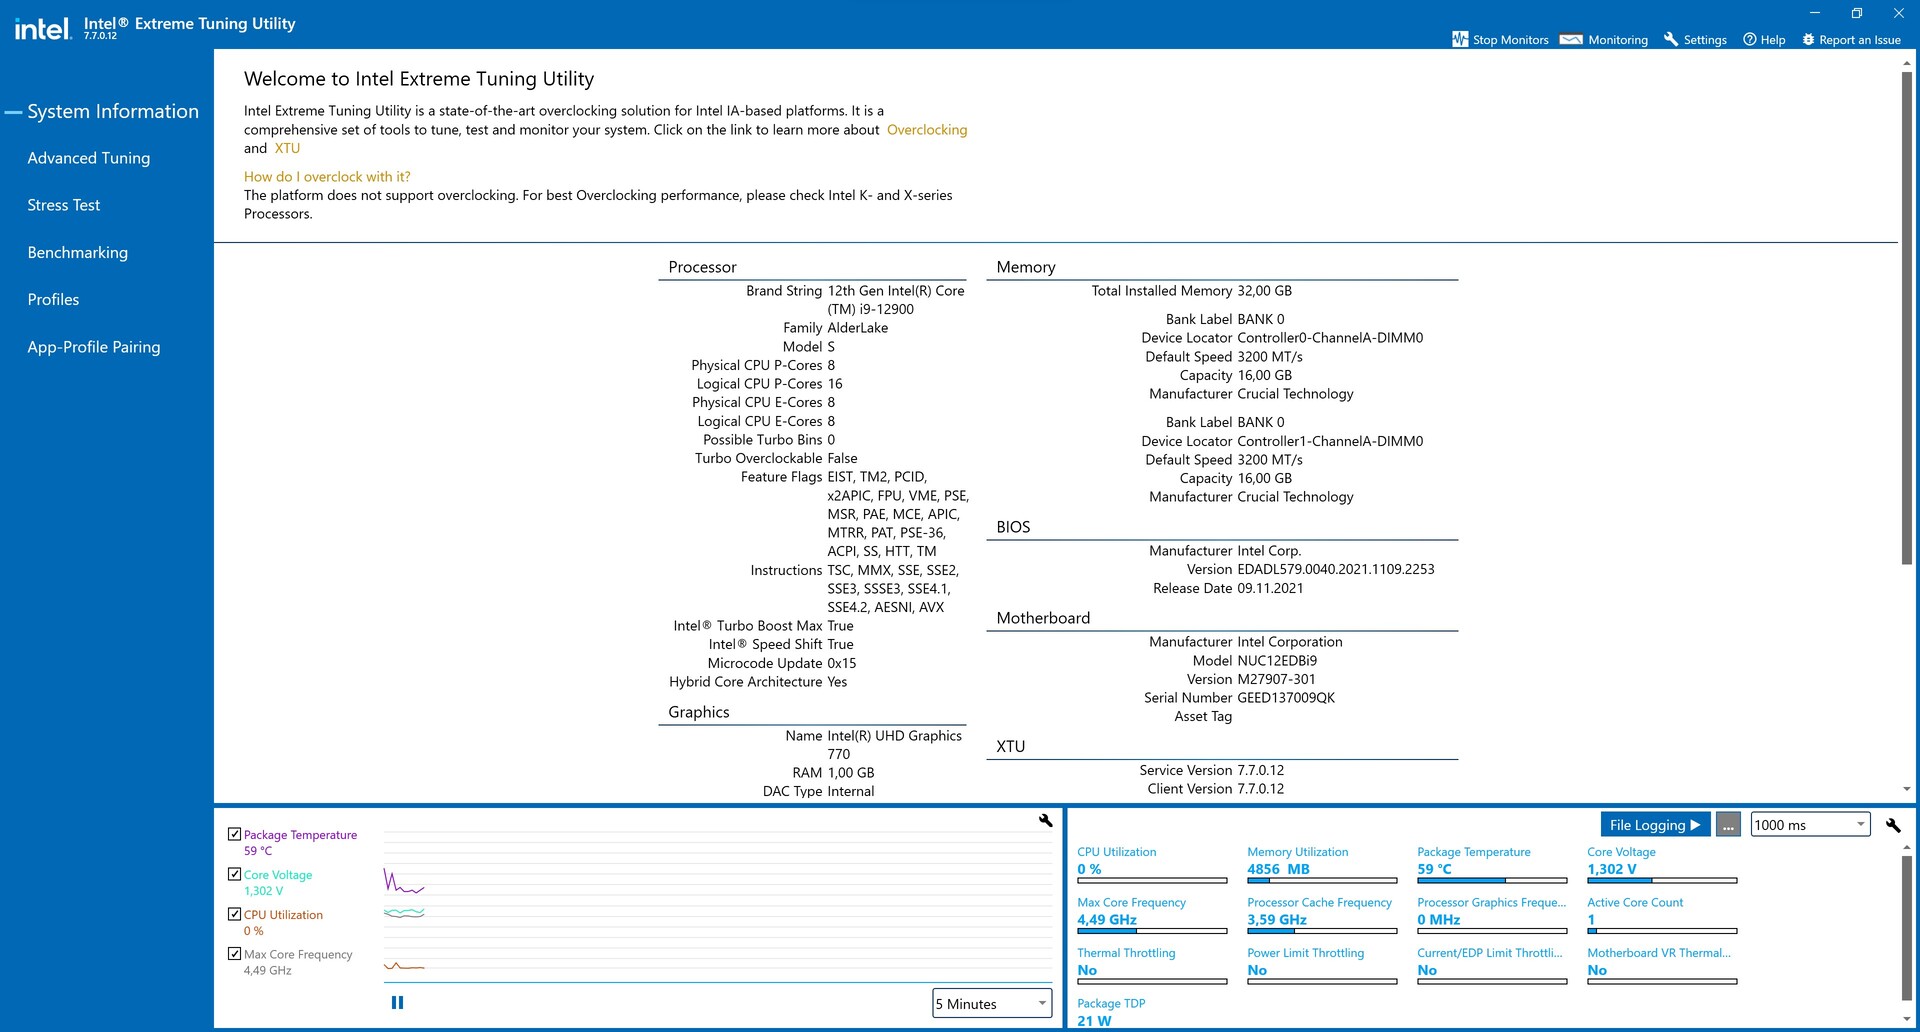Click monitor tiles scrollbar down arrow
This screenshot has height=1032, width=1920.
pyautogui.click(x=1907, y=1019)
